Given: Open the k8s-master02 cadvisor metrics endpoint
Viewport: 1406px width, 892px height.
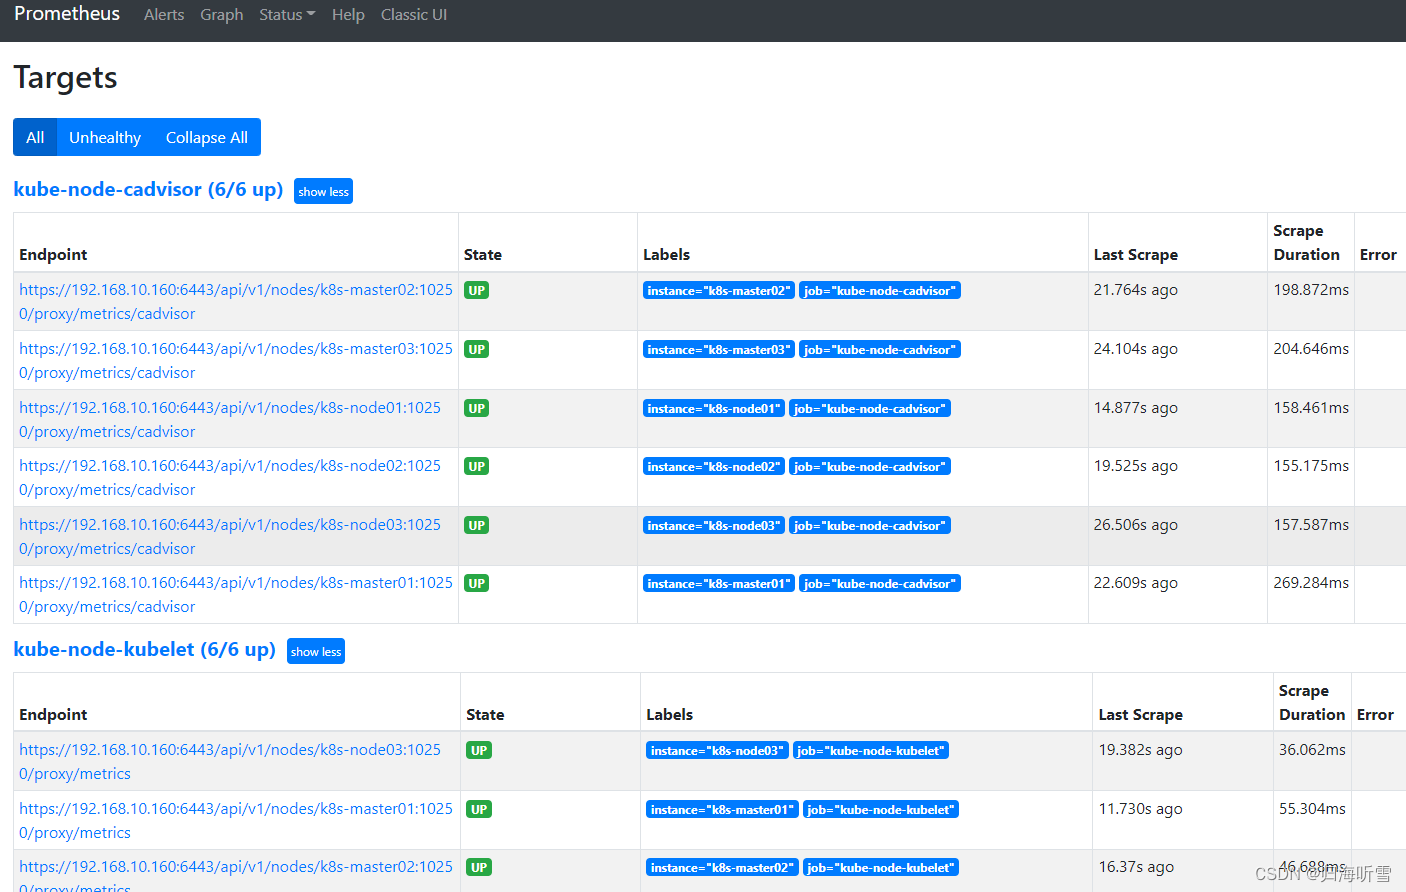Looking at the screenshot, I should [230, 301].
